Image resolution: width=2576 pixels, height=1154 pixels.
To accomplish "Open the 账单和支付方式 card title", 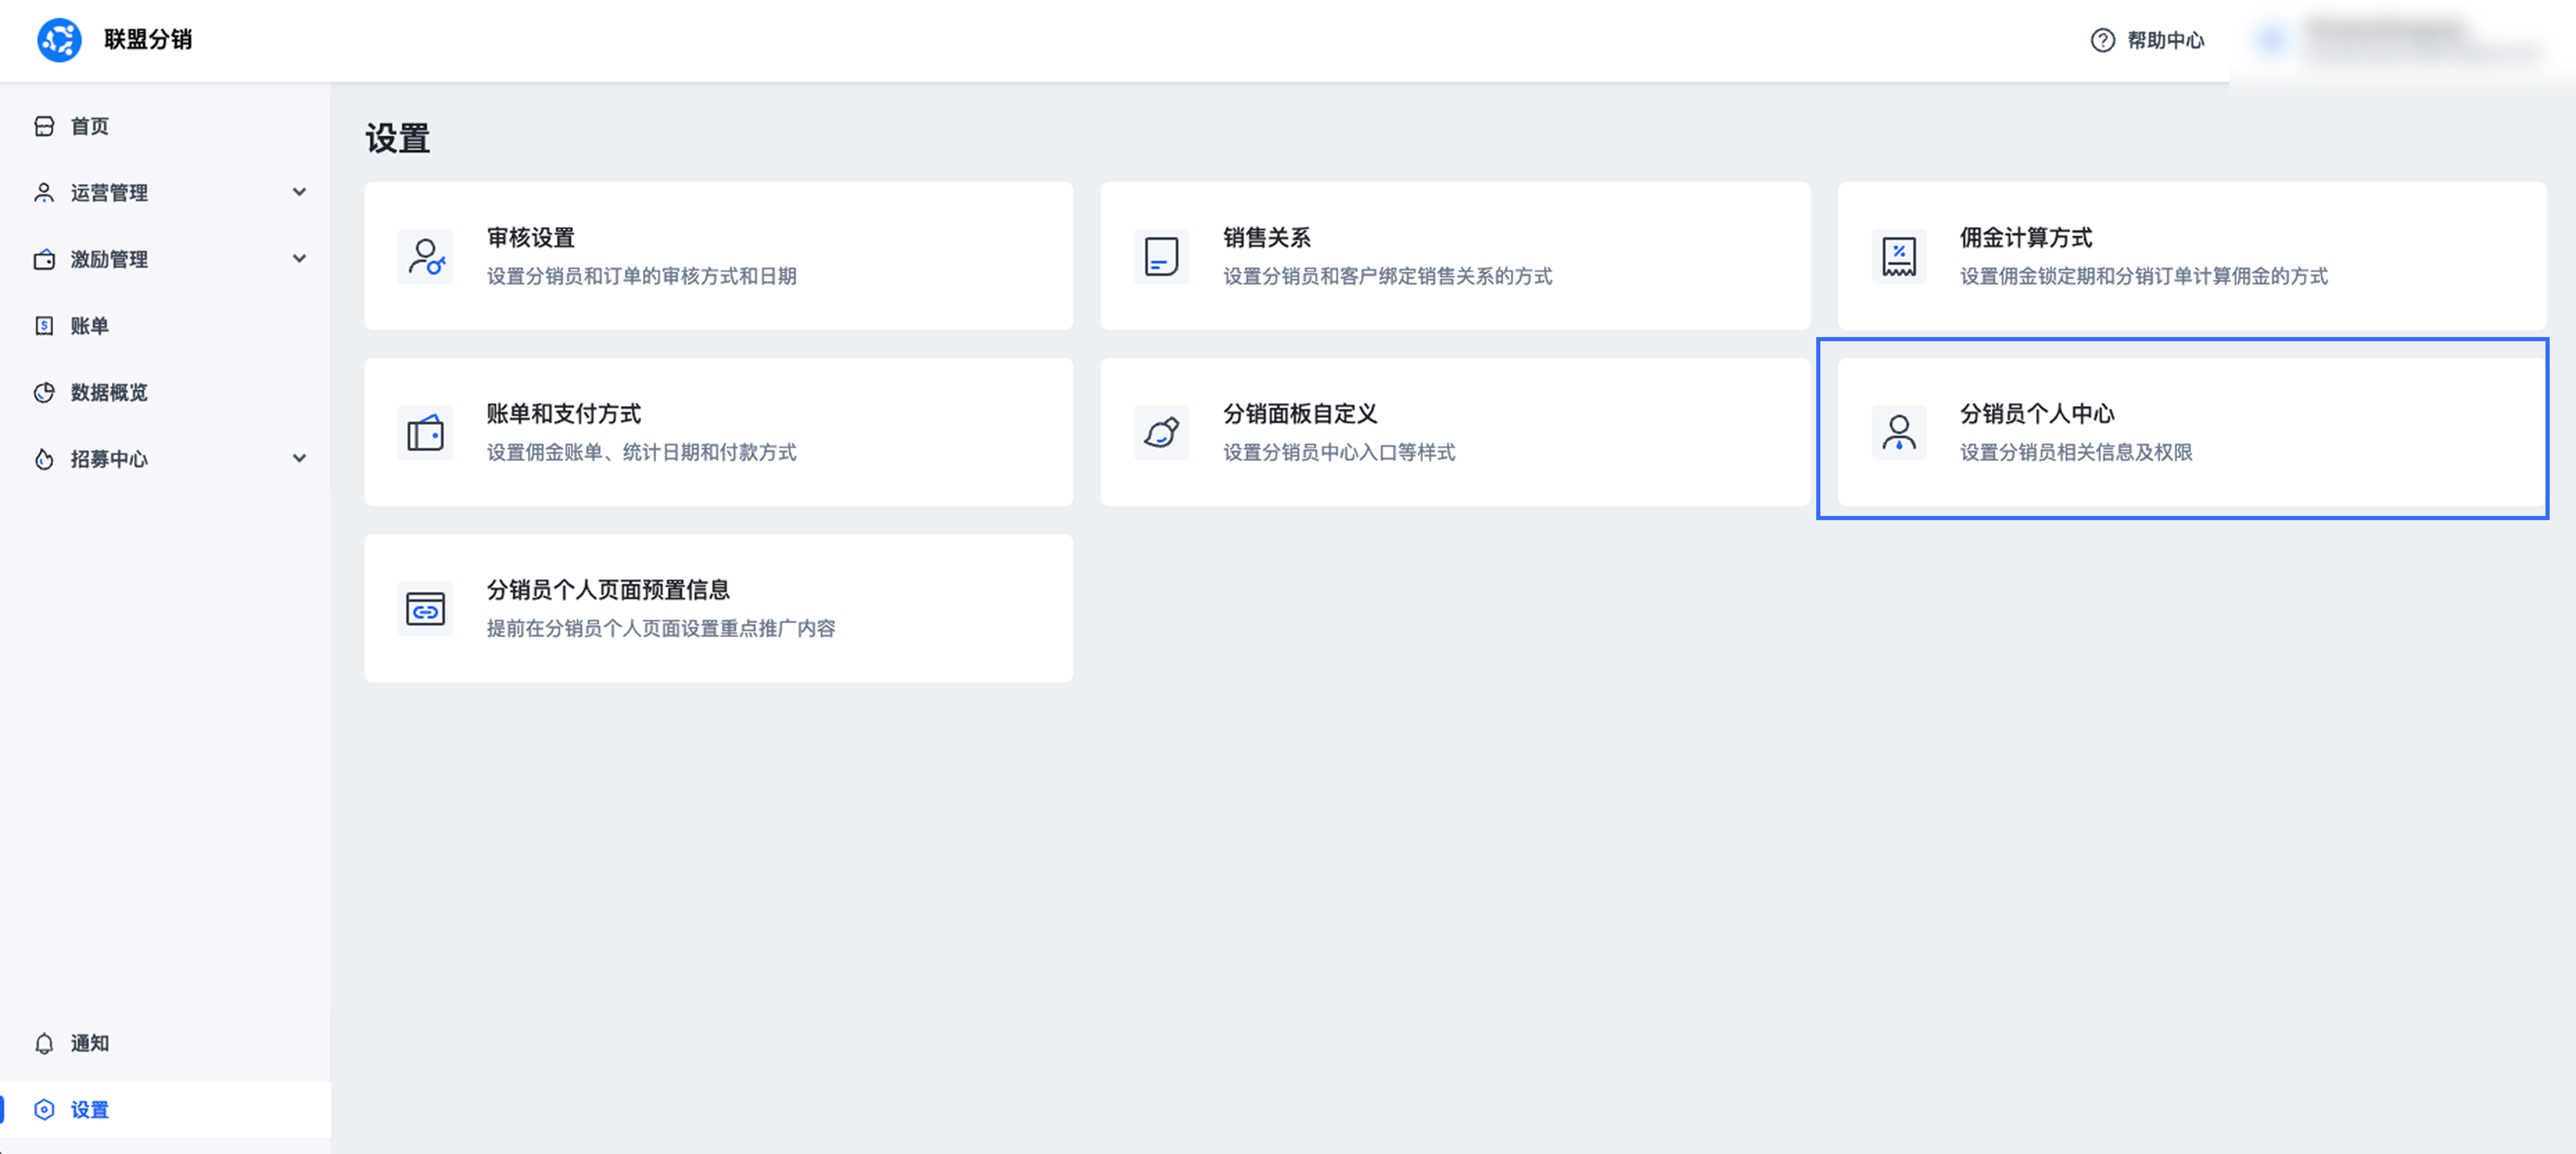I will [x=564, y=414].
